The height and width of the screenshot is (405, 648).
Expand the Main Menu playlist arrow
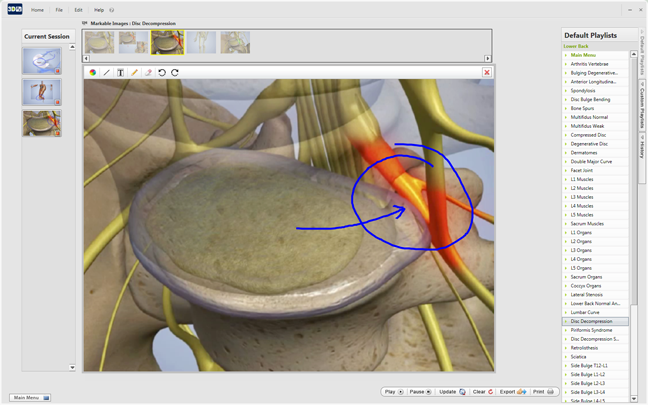pyautogui.click(x=566, y=55)
